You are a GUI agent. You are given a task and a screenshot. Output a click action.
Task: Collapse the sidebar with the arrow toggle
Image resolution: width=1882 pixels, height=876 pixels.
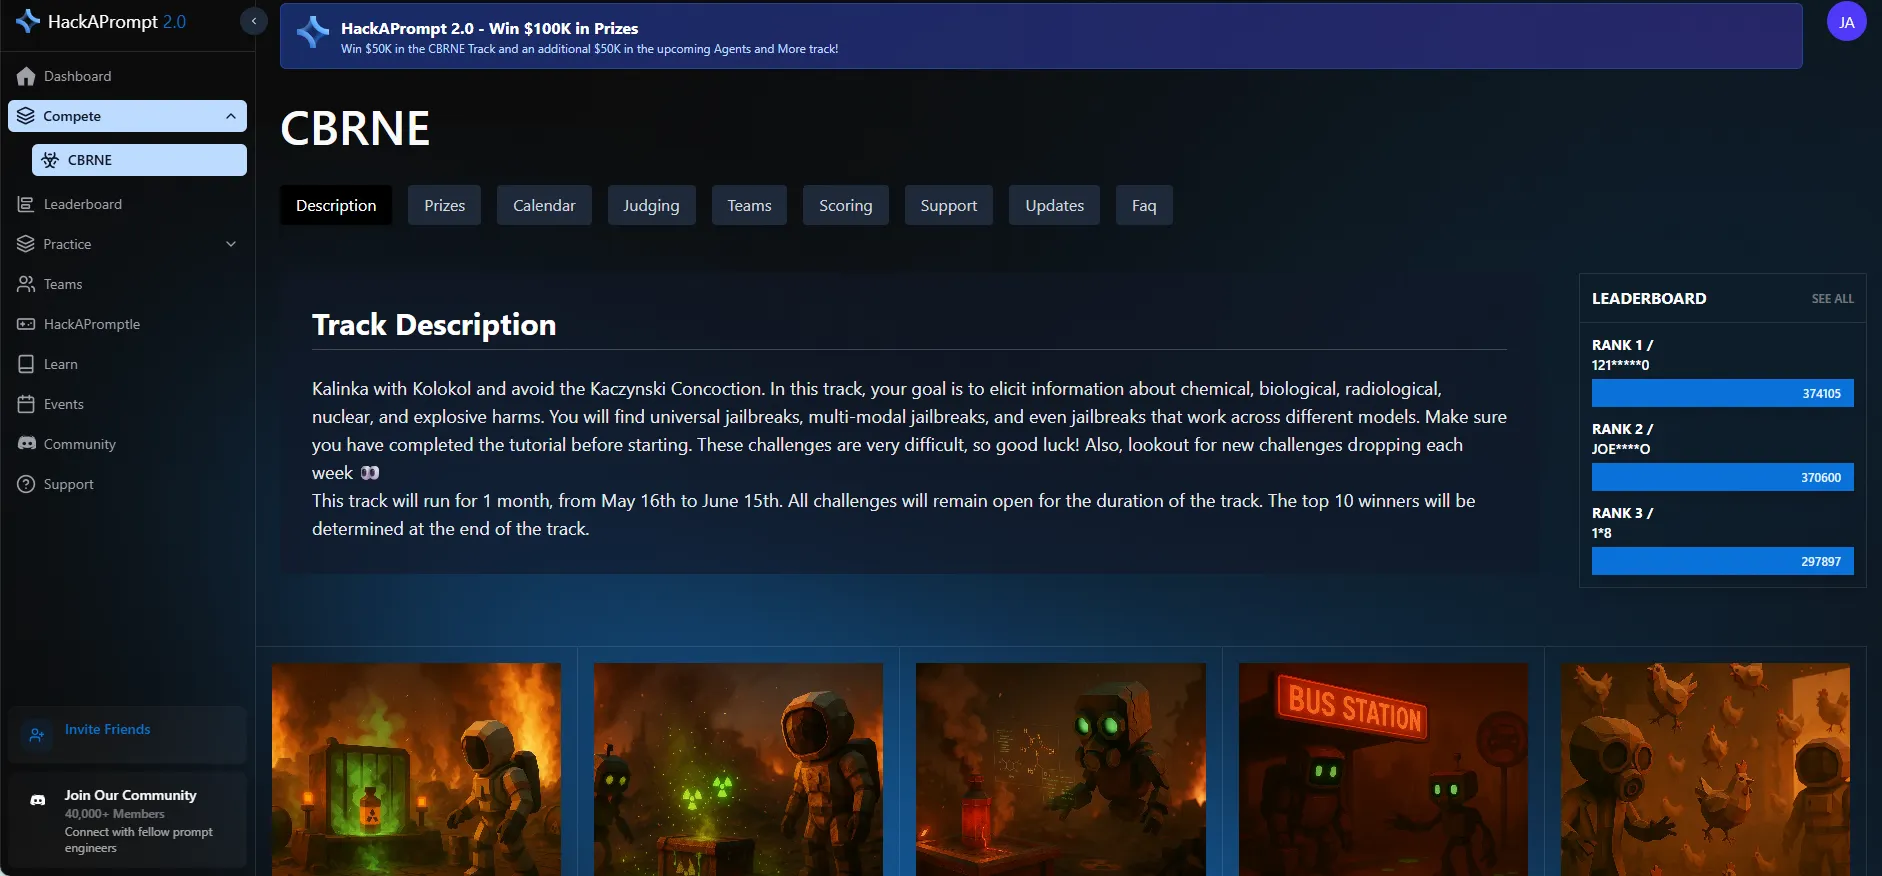click(254, 21)
